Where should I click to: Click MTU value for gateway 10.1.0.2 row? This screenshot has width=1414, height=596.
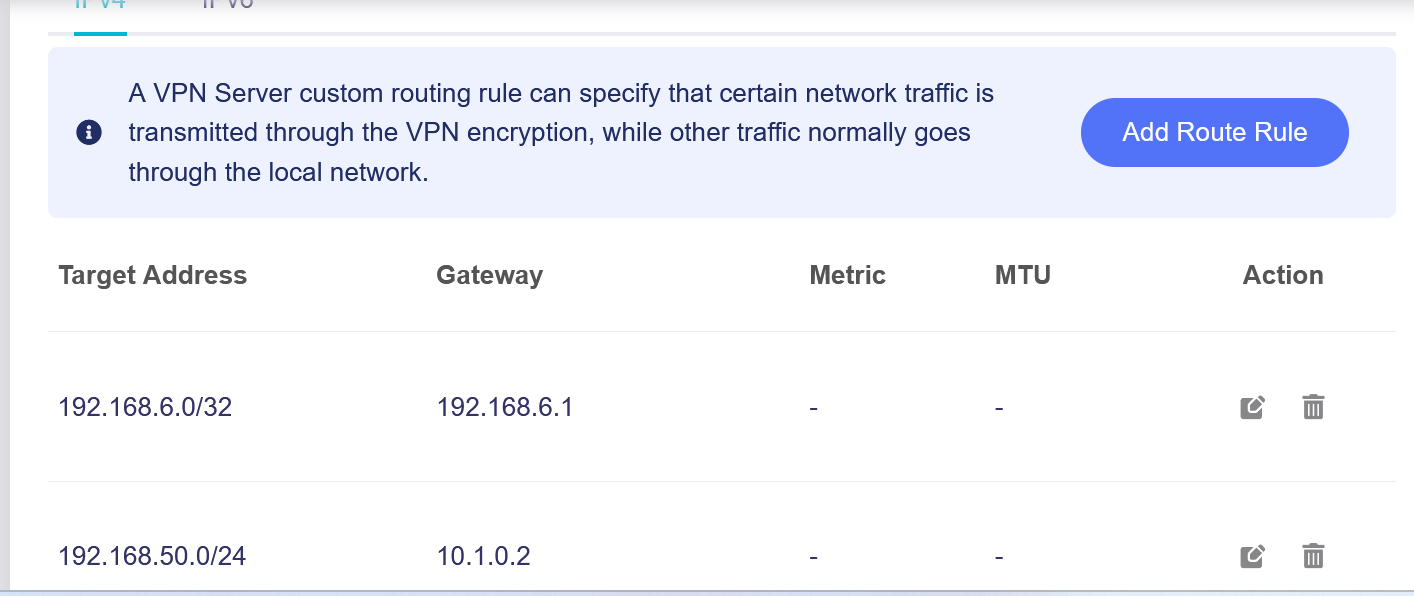(x=999, y=556)
